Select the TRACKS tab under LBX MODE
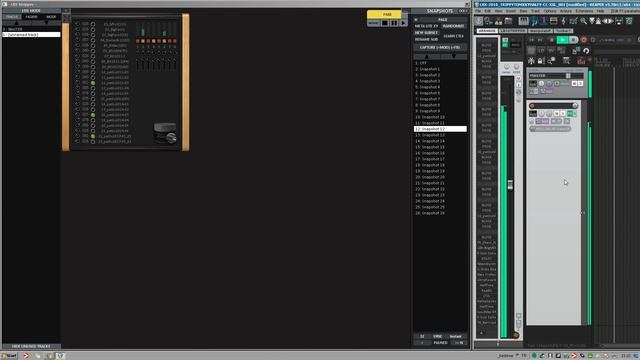Image resolution: width=640 pixels, height=360 pixels. (x=11, y=17)
